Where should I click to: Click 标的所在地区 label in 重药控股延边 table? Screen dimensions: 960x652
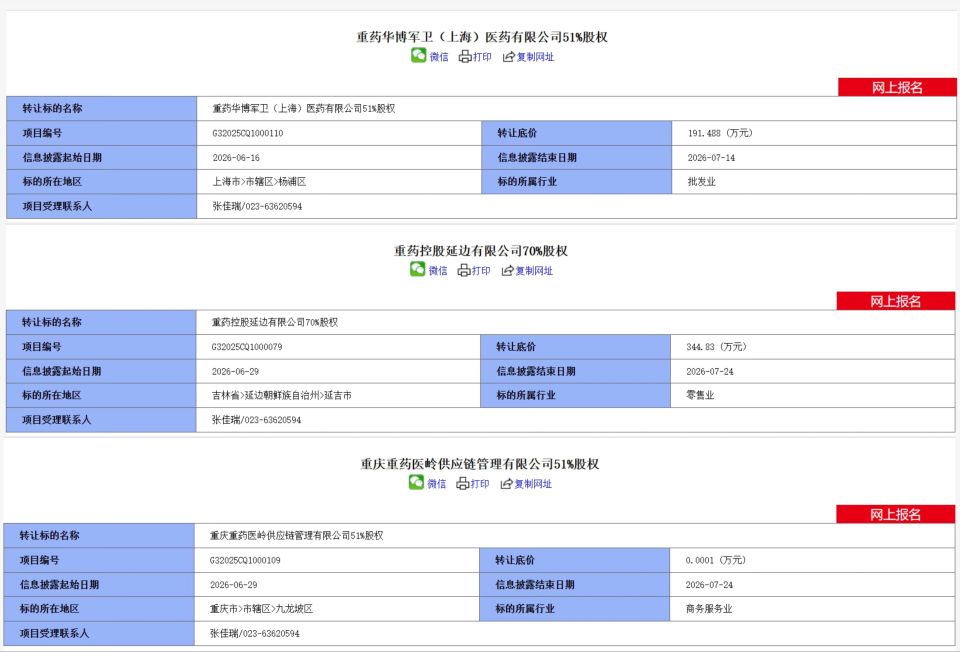click(x=51, y=395)
